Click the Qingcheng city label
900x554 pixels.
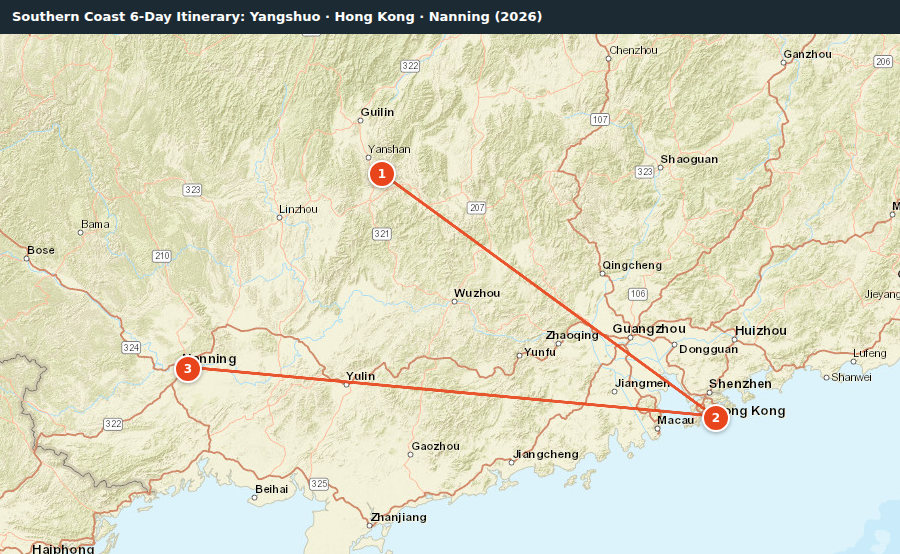pyautogui.click(x=631, y=265)
